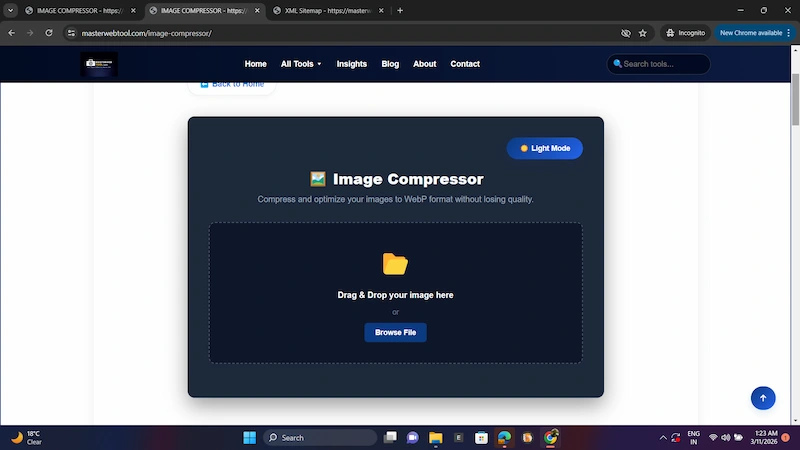
Task: Click the page vertical scrollbar thumb
Action: [x=795, y=99]
